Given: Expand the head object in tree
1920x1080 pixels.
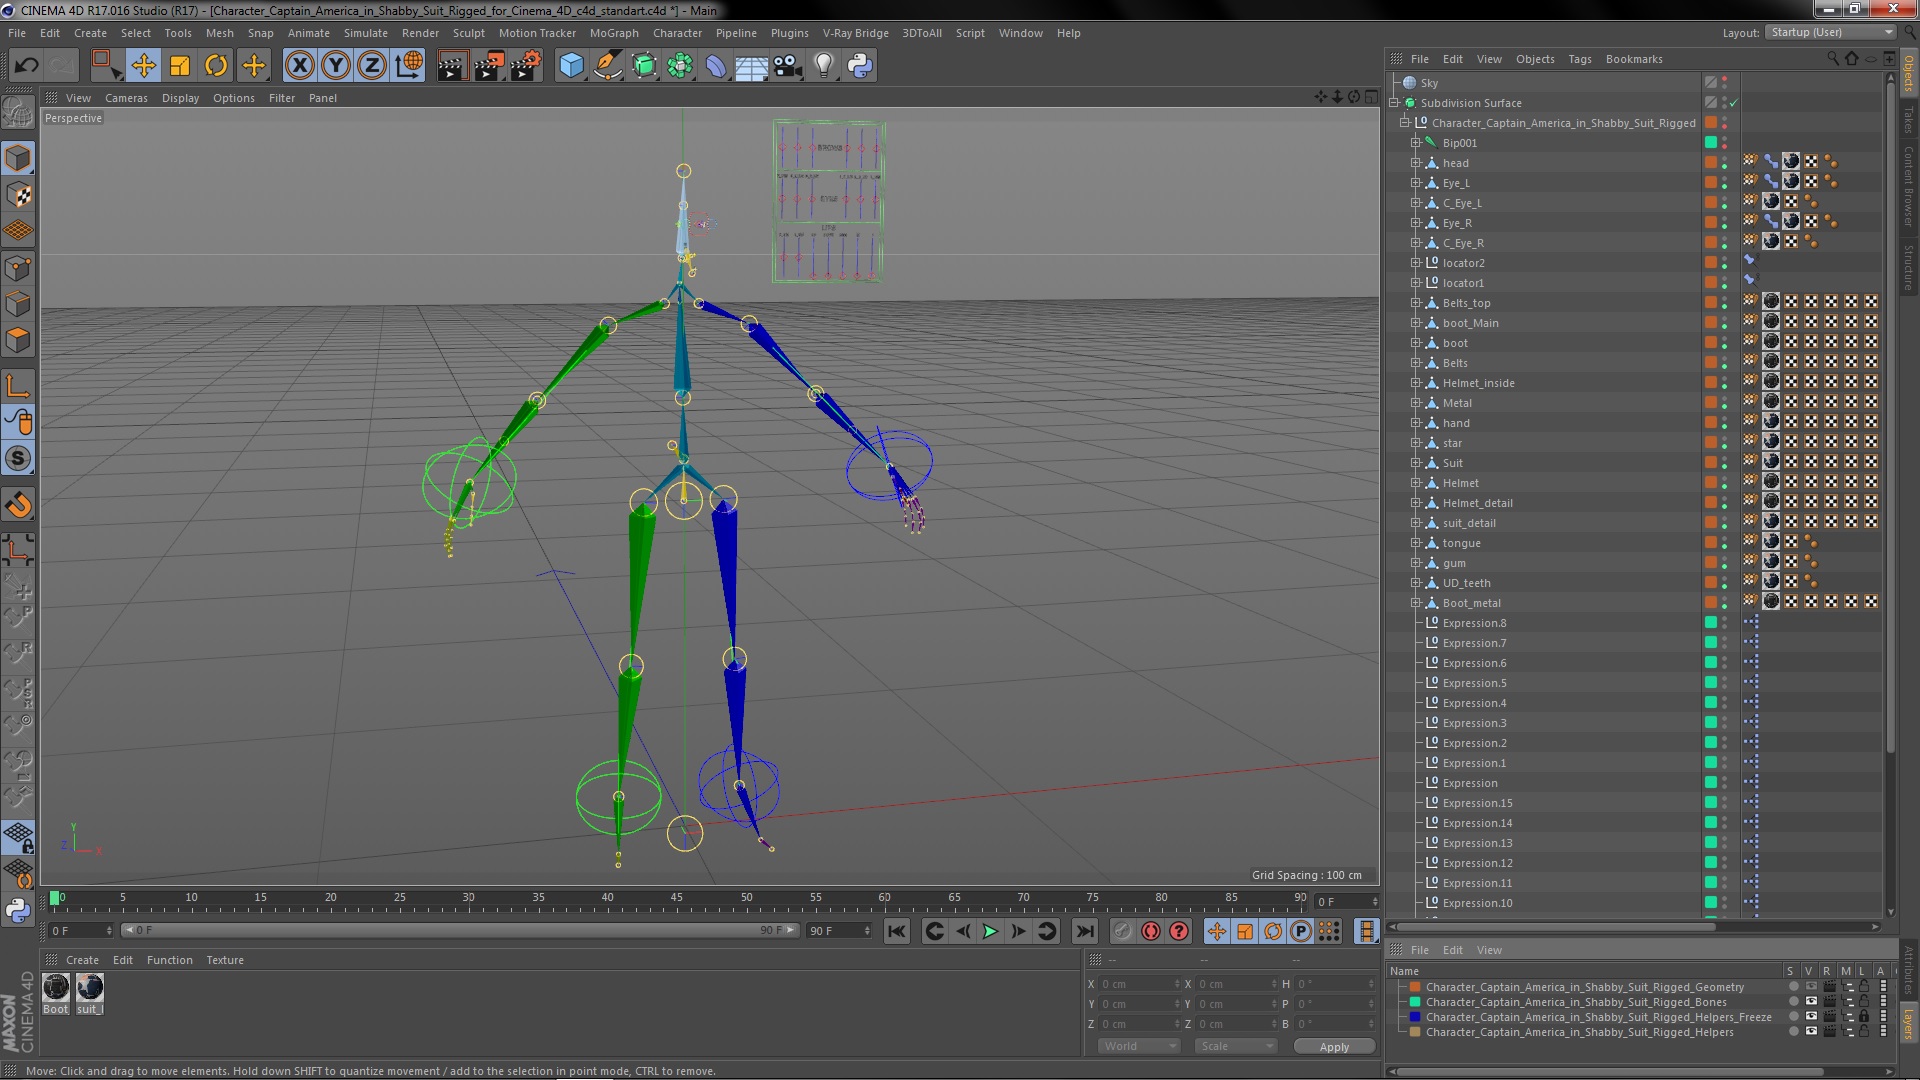Looking at the screenshot, I should 1415,163.
